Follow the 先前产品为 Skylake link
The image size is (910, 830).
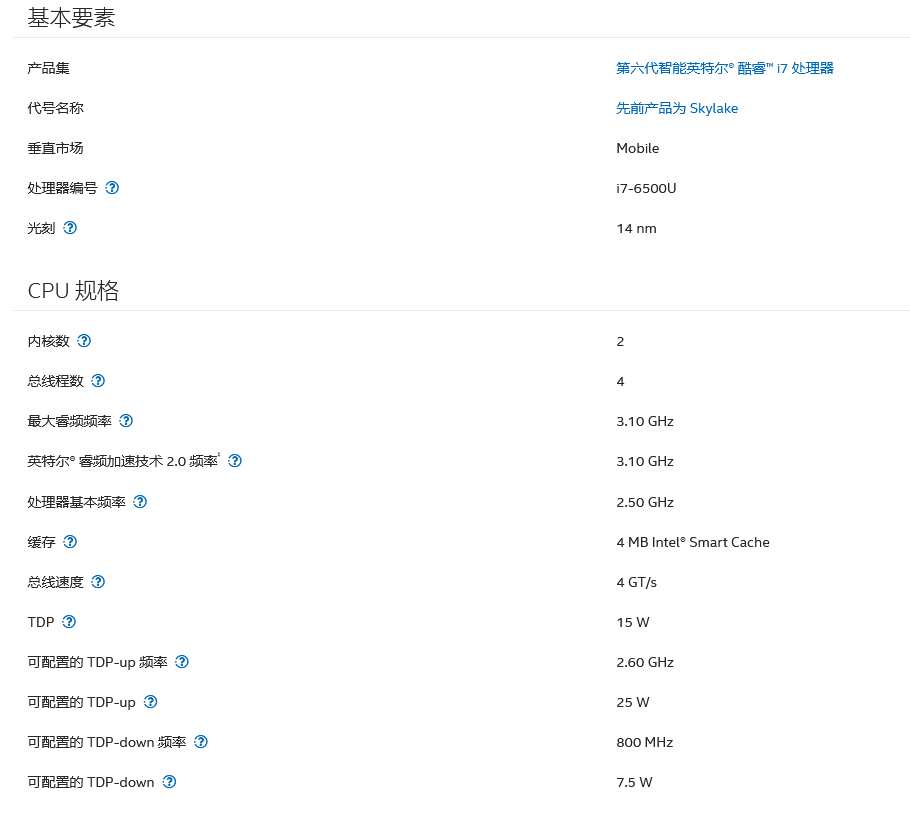click(676, 108)
